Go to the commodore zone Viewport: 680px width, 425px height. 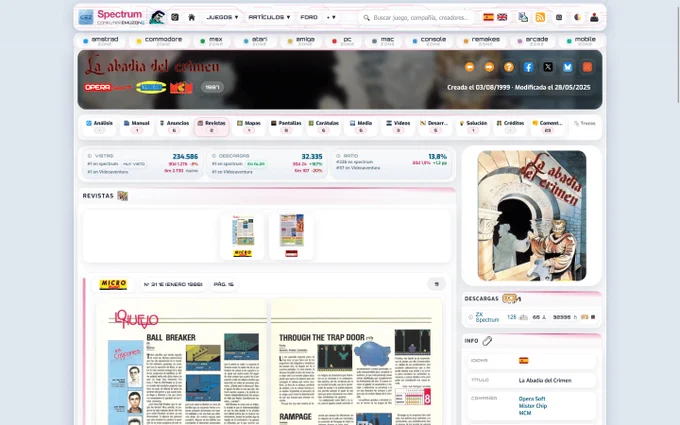click(159, 41)
